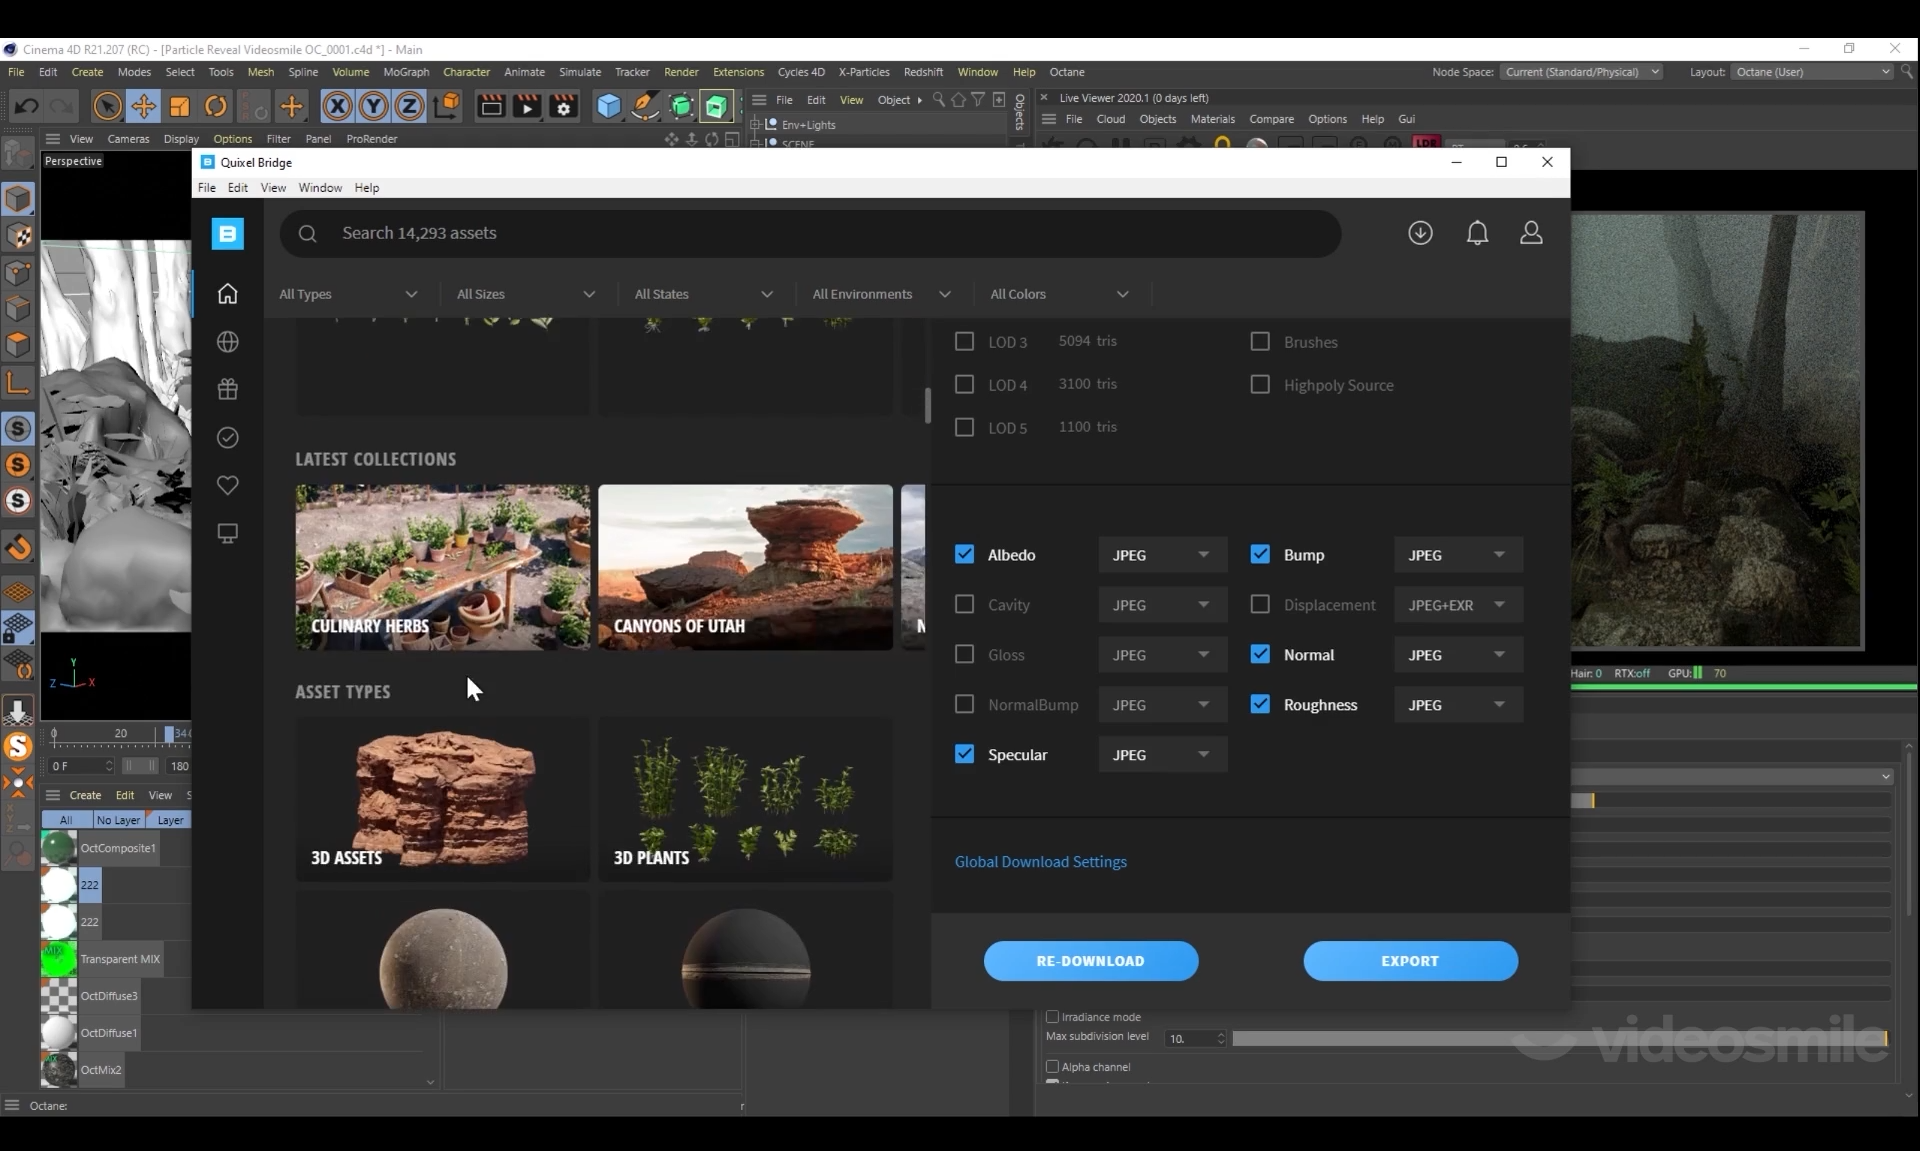The height and width of the screenshot is (1151, 1920).
Task: Open Quixel Bridge home page icon
Action: pos(228,293)
